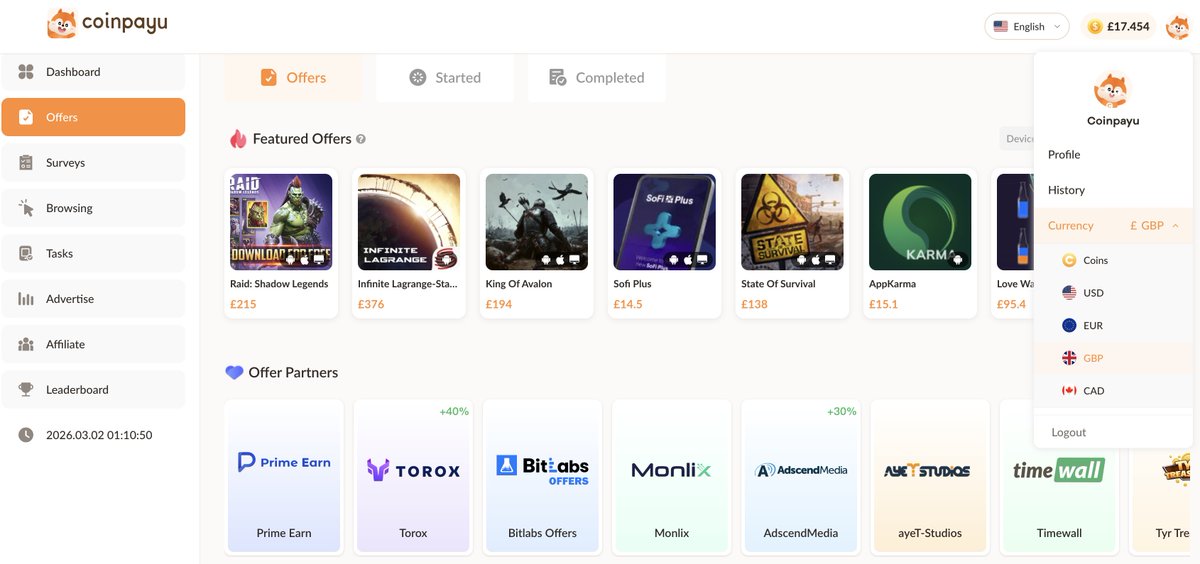Click the £17.454 balance button

(x=1118, y=27)
